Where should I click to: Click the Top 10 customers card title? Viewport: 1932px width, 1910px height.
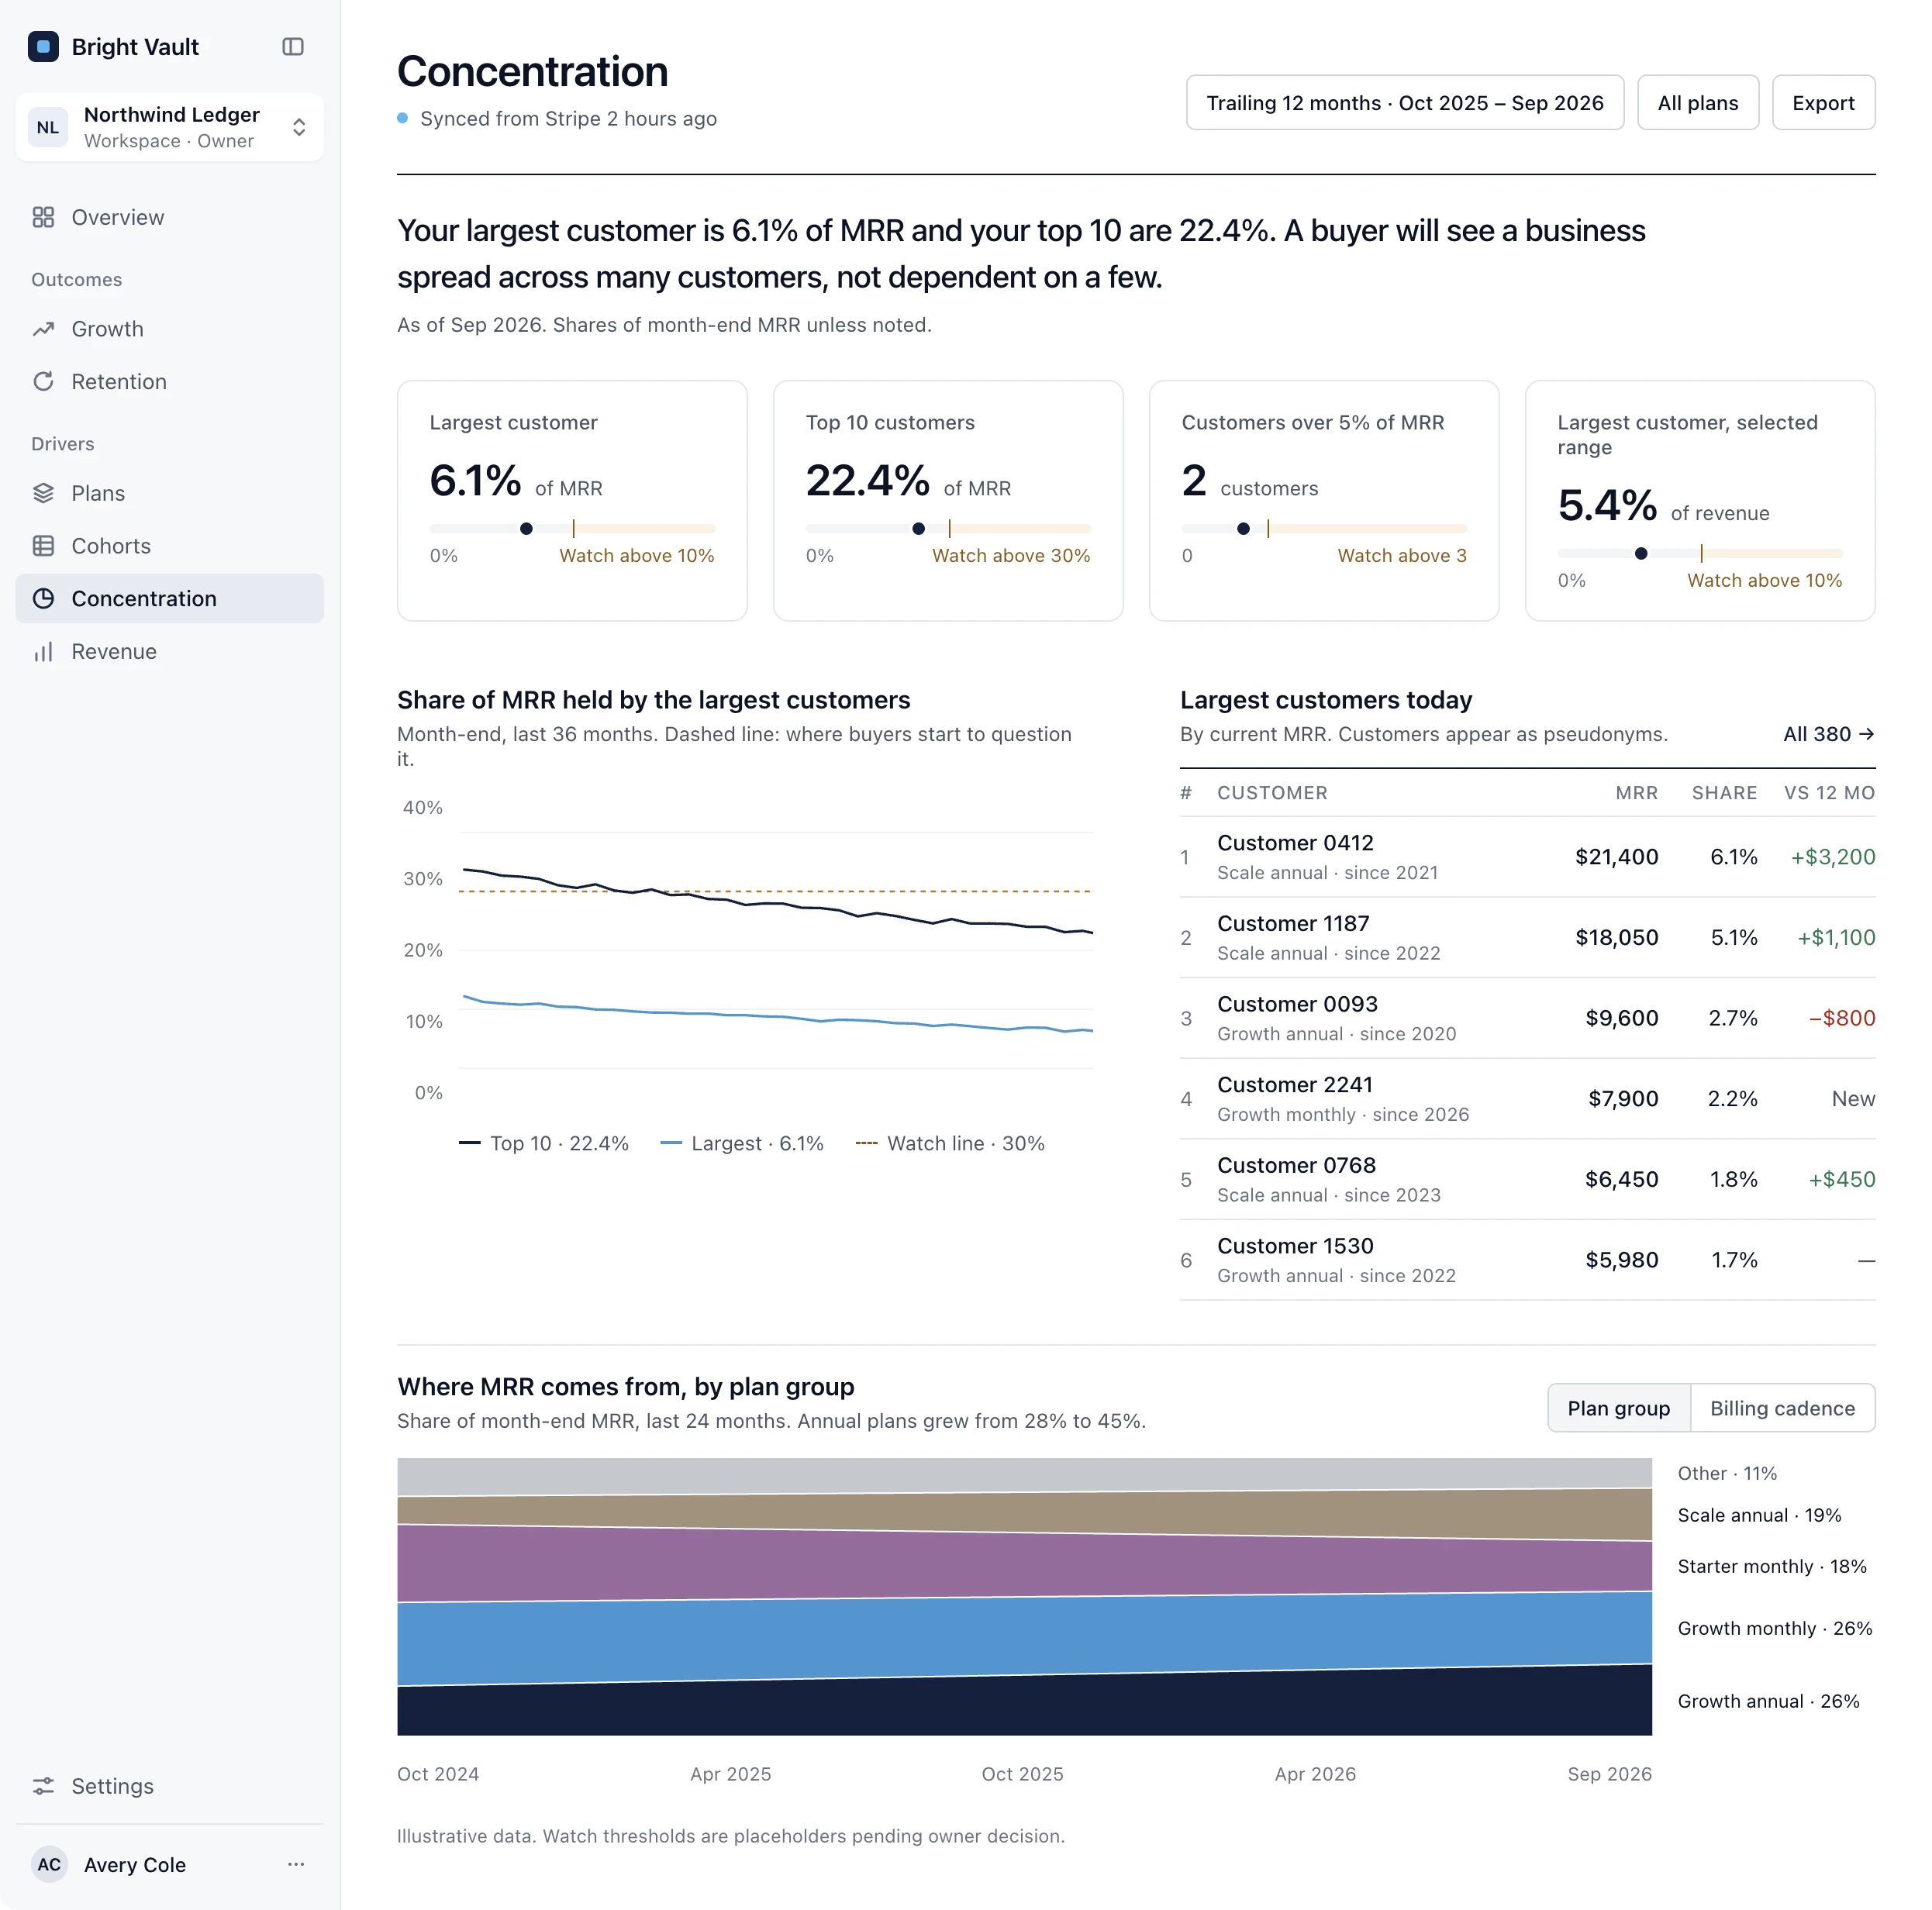pos(890,422)
